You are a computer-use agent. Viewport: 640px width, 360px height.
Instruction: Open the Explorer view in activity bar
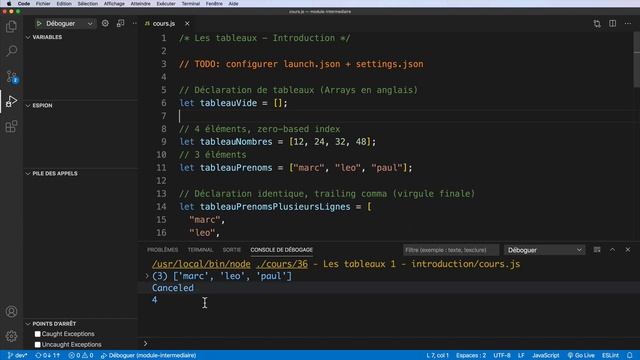(11, 27)
